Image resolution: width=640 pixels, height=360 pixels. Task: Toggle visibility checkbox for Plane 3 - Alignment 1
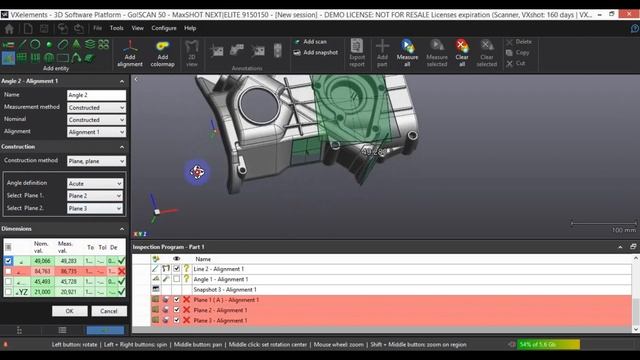(x=176, y=320)
